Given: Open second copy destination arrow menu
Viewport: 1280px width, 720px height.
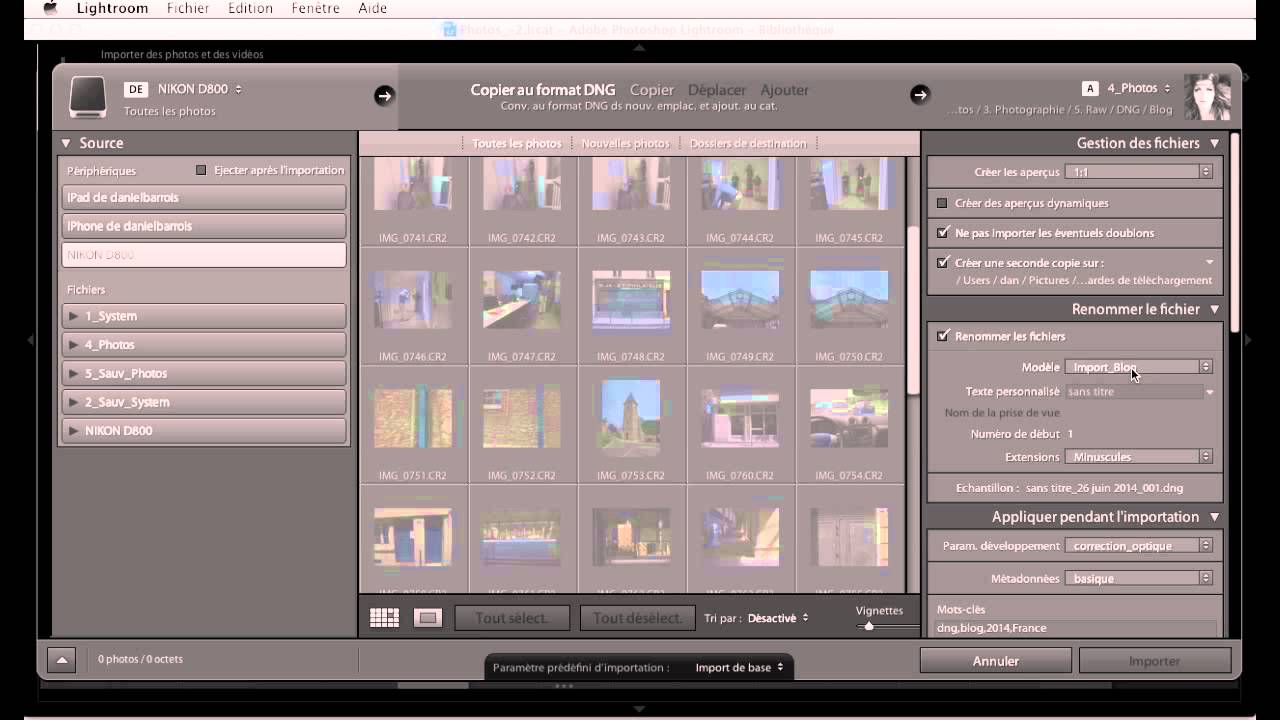Looking at the screenshot, I should pyautogui.click(x=1209, y=263).
